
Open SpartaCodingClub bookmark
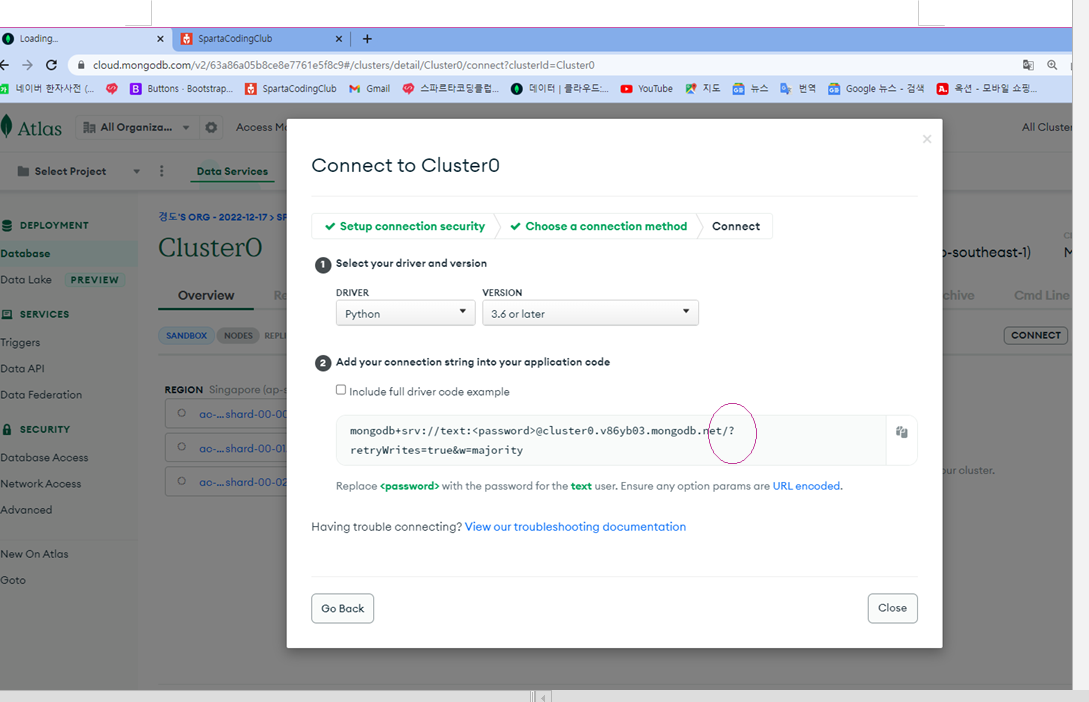coord(291,89)
